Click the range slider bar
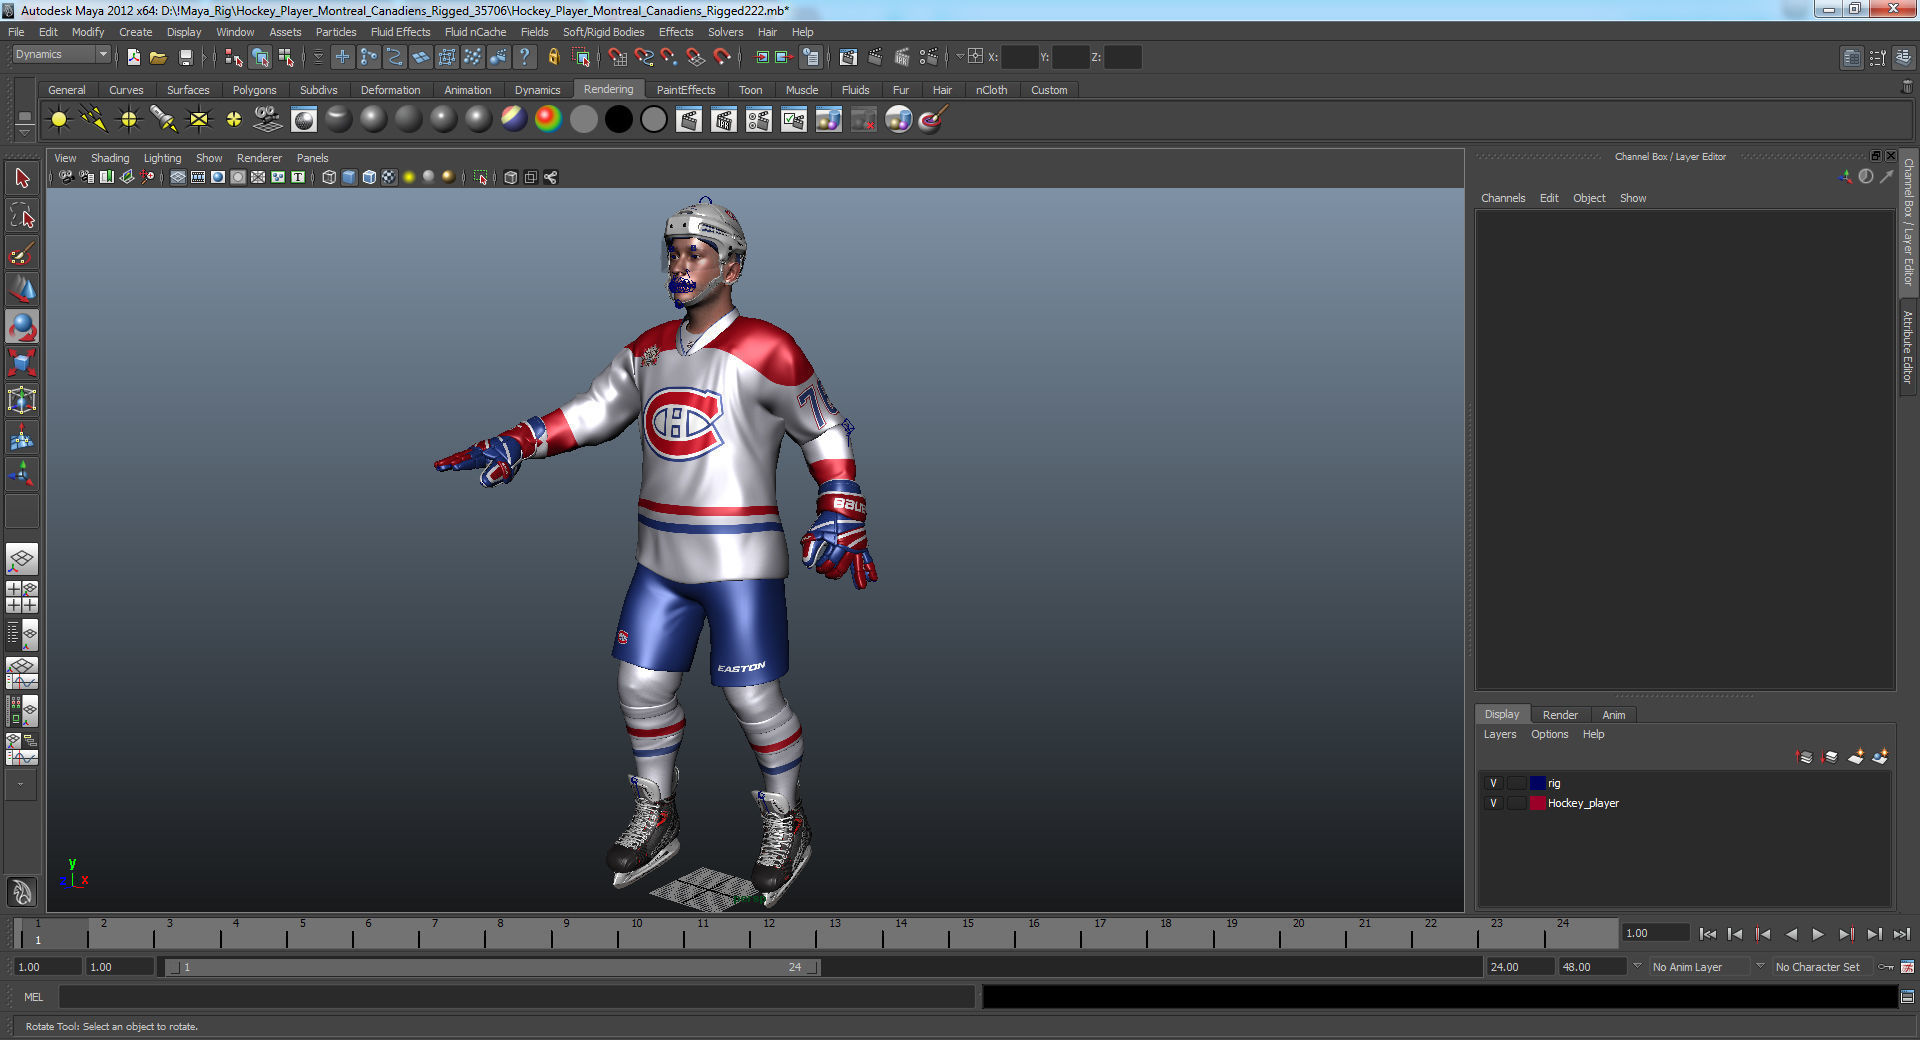The image size is (1920, 1040). pyautogui.click(x=492, y=967)
